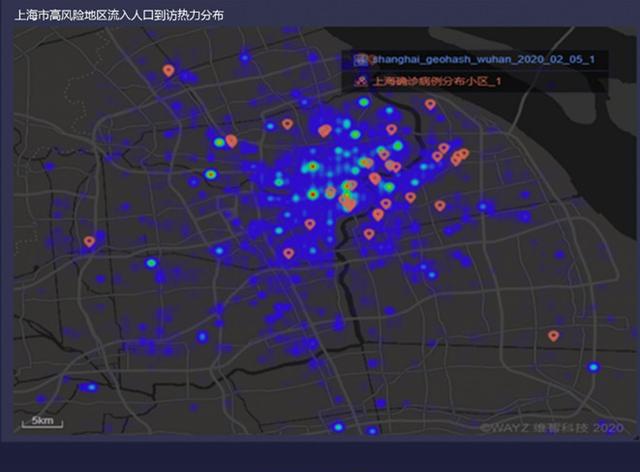Select the westernmost orange case marker

pos(89,241)
